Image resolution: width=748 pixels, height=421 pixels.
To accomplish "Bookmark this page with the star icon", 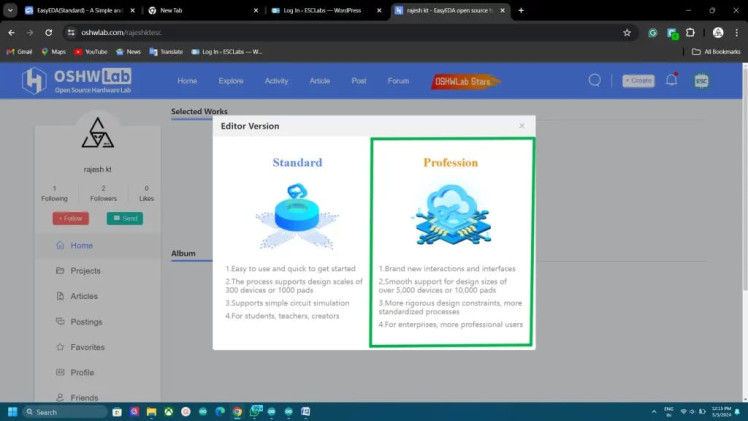I will click(627, 32).
